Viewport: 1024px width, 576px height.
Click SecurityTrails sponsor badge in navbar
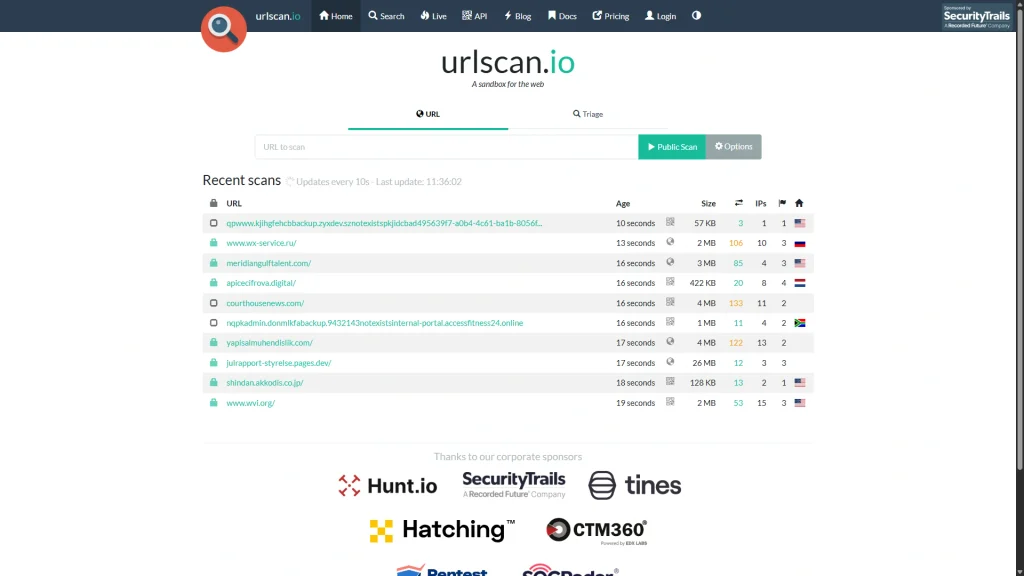(976, 16)
